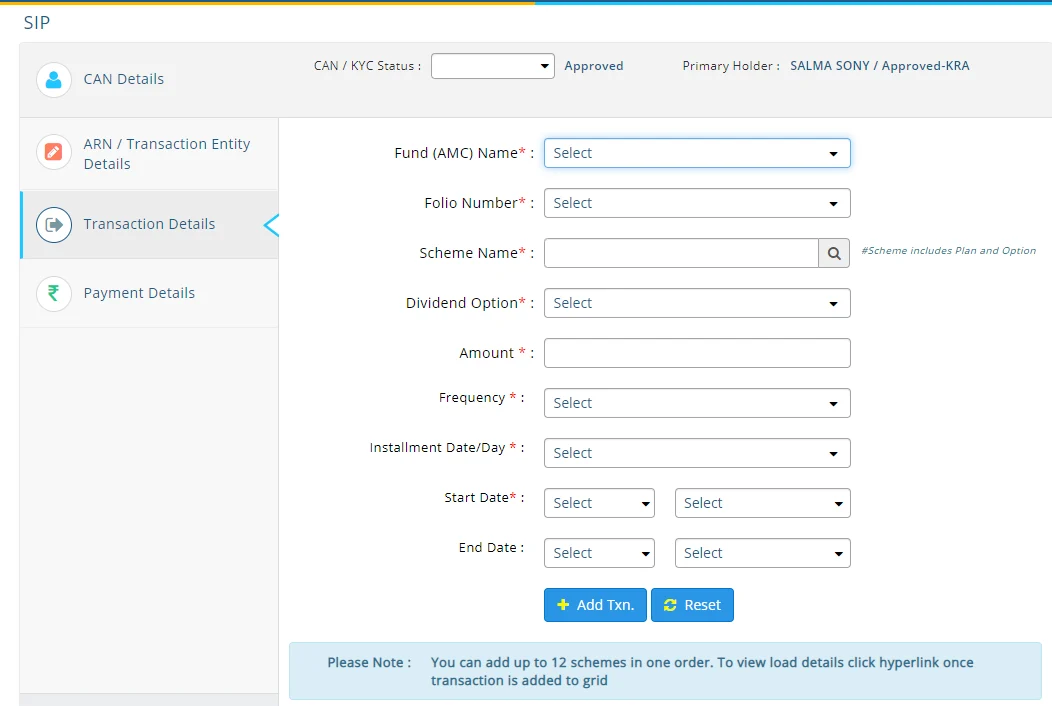Open the Folio Number dropdown
Image resolution: width=1052 pixels, height=706 pixels.
[x=696, y=203]
